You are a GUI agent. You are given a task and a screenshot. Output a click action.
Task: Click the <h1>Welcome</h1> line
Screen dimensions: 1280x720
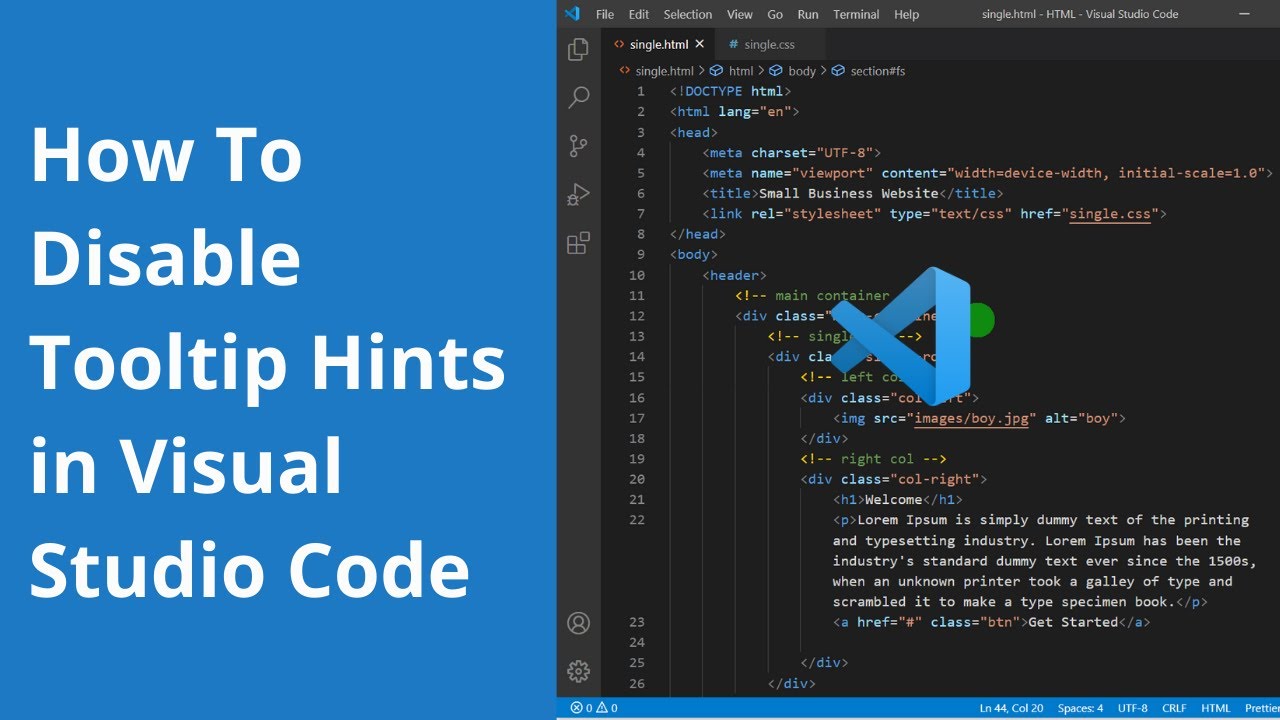click(898, 500)
